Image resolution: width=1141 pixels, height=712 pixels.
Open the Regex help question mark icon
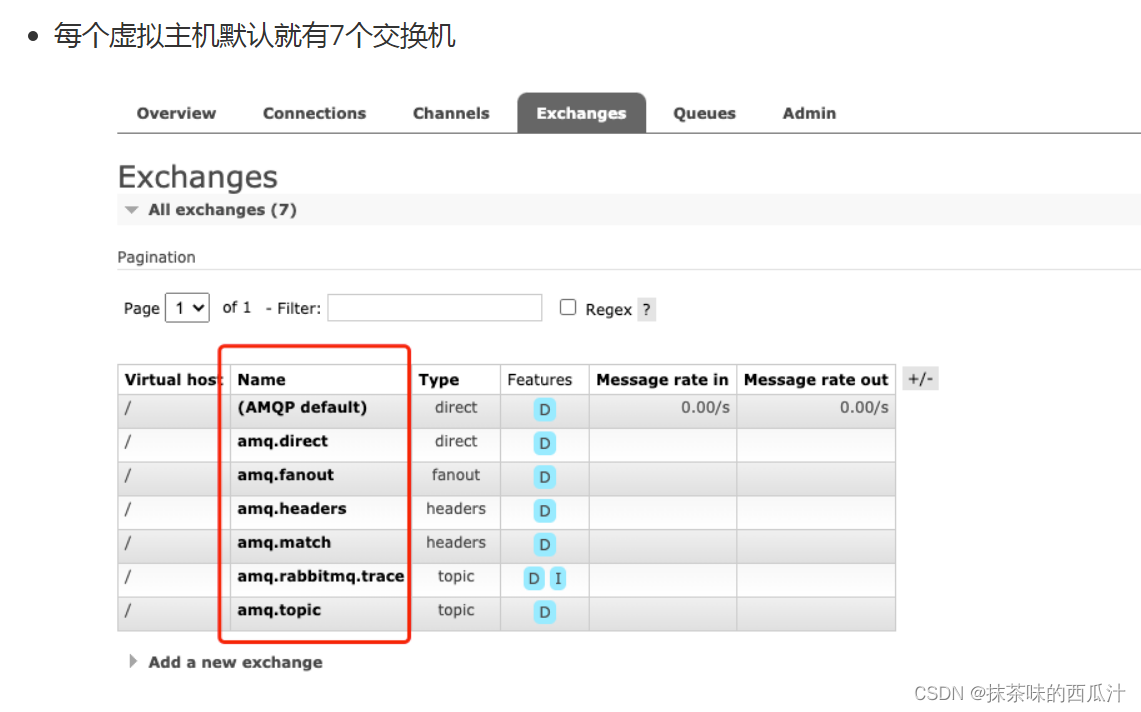[x=646, y=309]
